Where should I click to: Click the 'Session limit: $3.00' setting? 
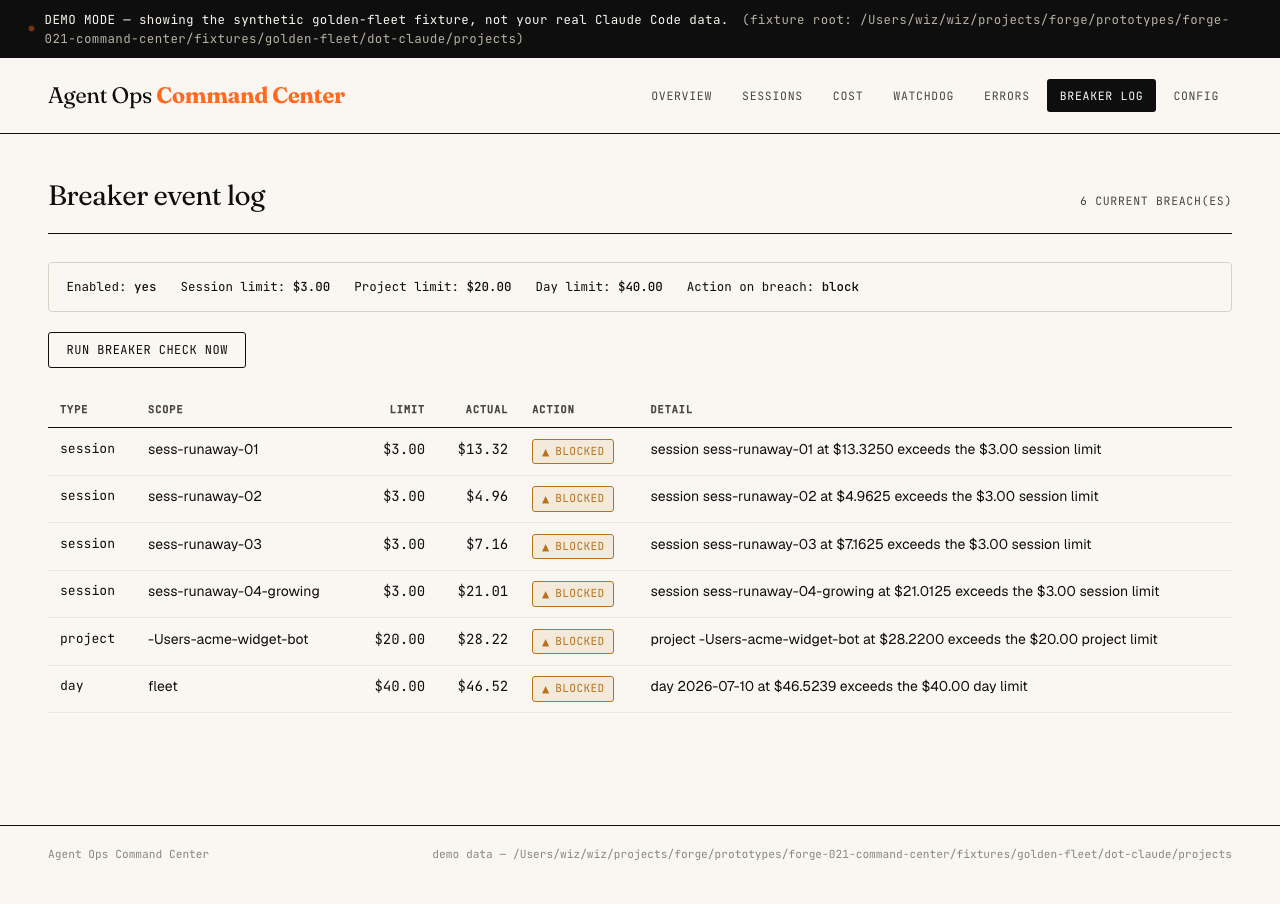click(x=255, y=287)
